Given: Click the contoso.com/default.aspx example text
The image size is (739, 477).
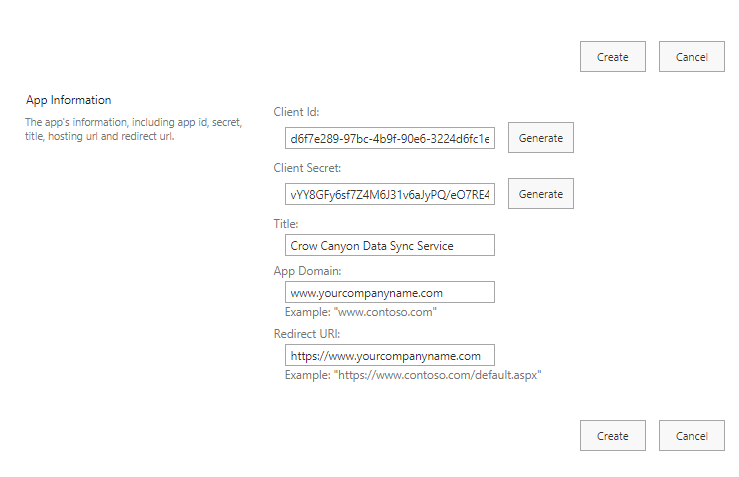Looking at the screenshot, I should coord(412,375).
